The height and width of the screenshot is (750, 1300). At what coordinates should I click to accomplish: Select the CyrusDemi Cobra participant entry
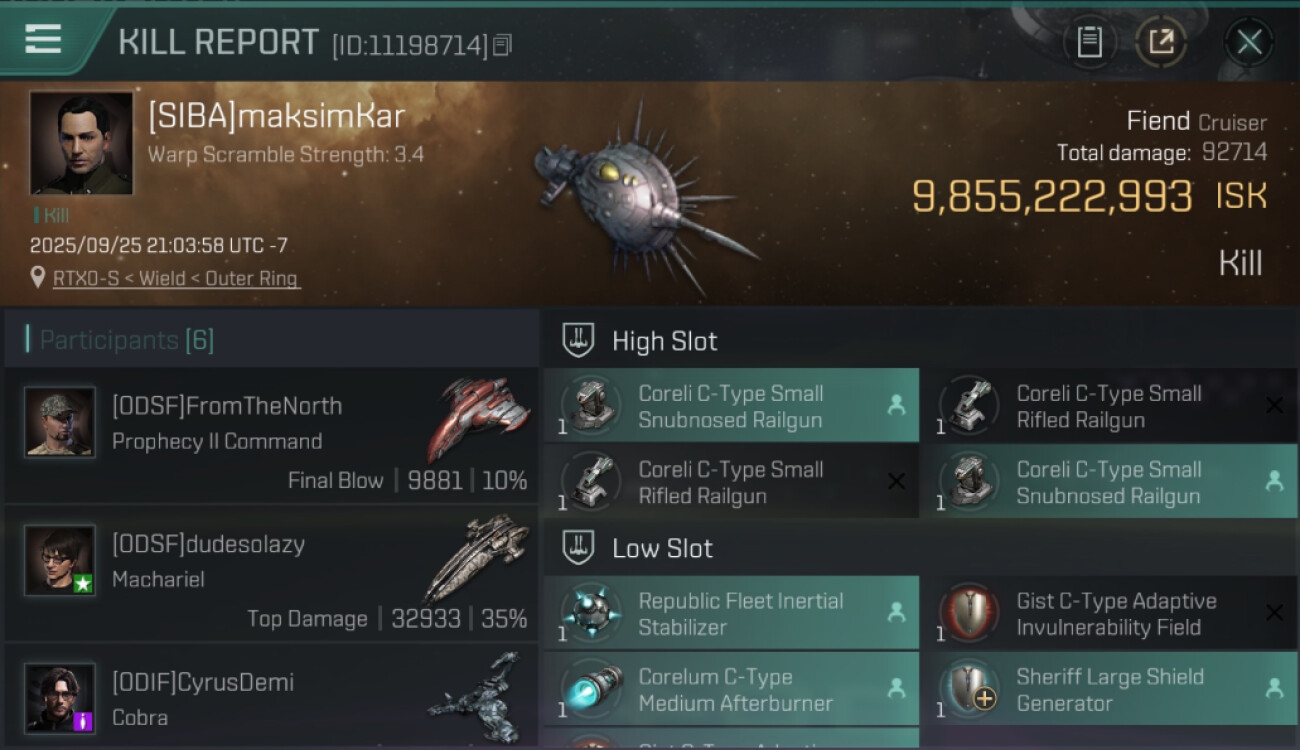coord(272,697)
